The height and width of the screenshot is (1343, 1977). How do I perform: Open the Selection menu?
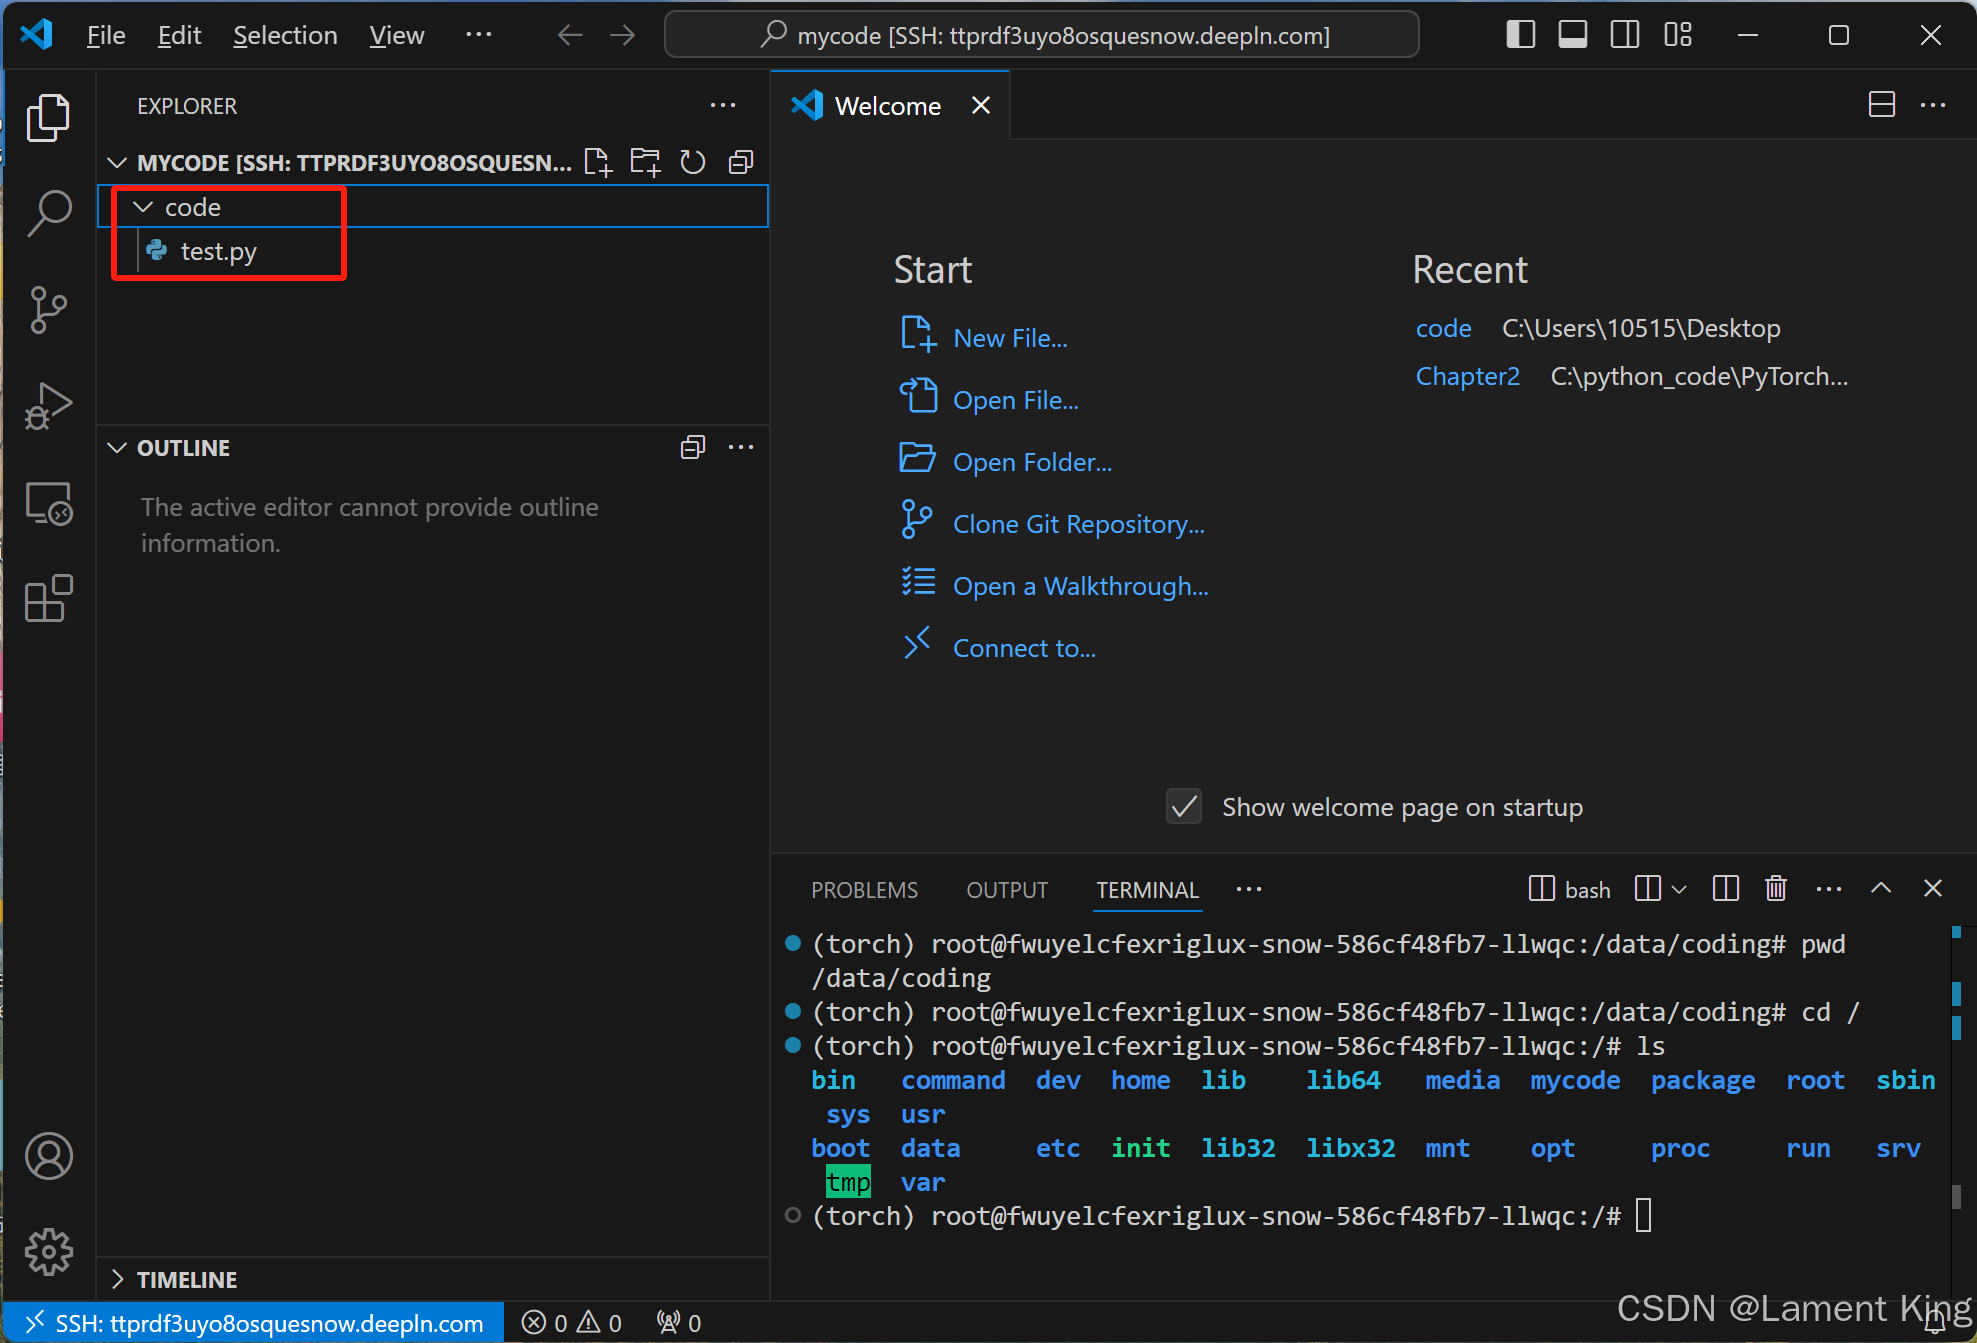[x=285, y=35]
